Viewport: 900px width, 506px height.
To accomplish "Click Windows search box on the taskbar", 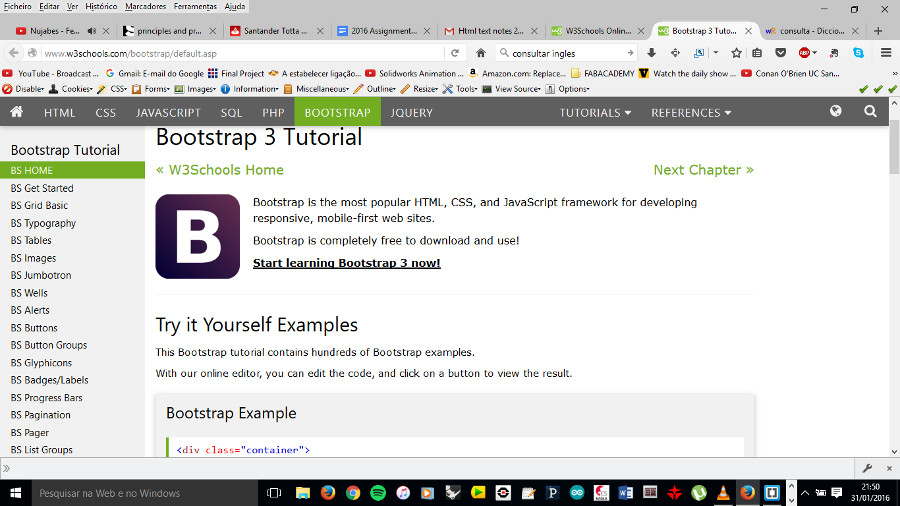I will (143, 493).
